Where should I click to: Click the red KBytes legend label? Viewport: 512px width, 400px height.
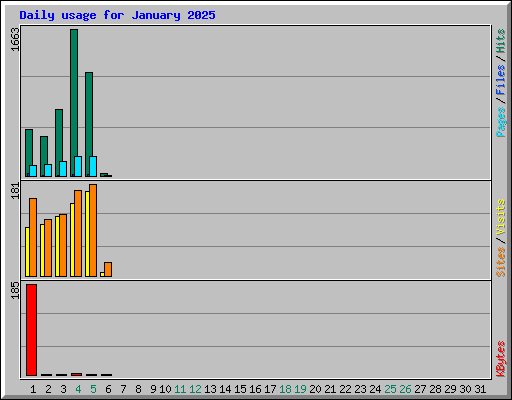(x=500, y=359)
